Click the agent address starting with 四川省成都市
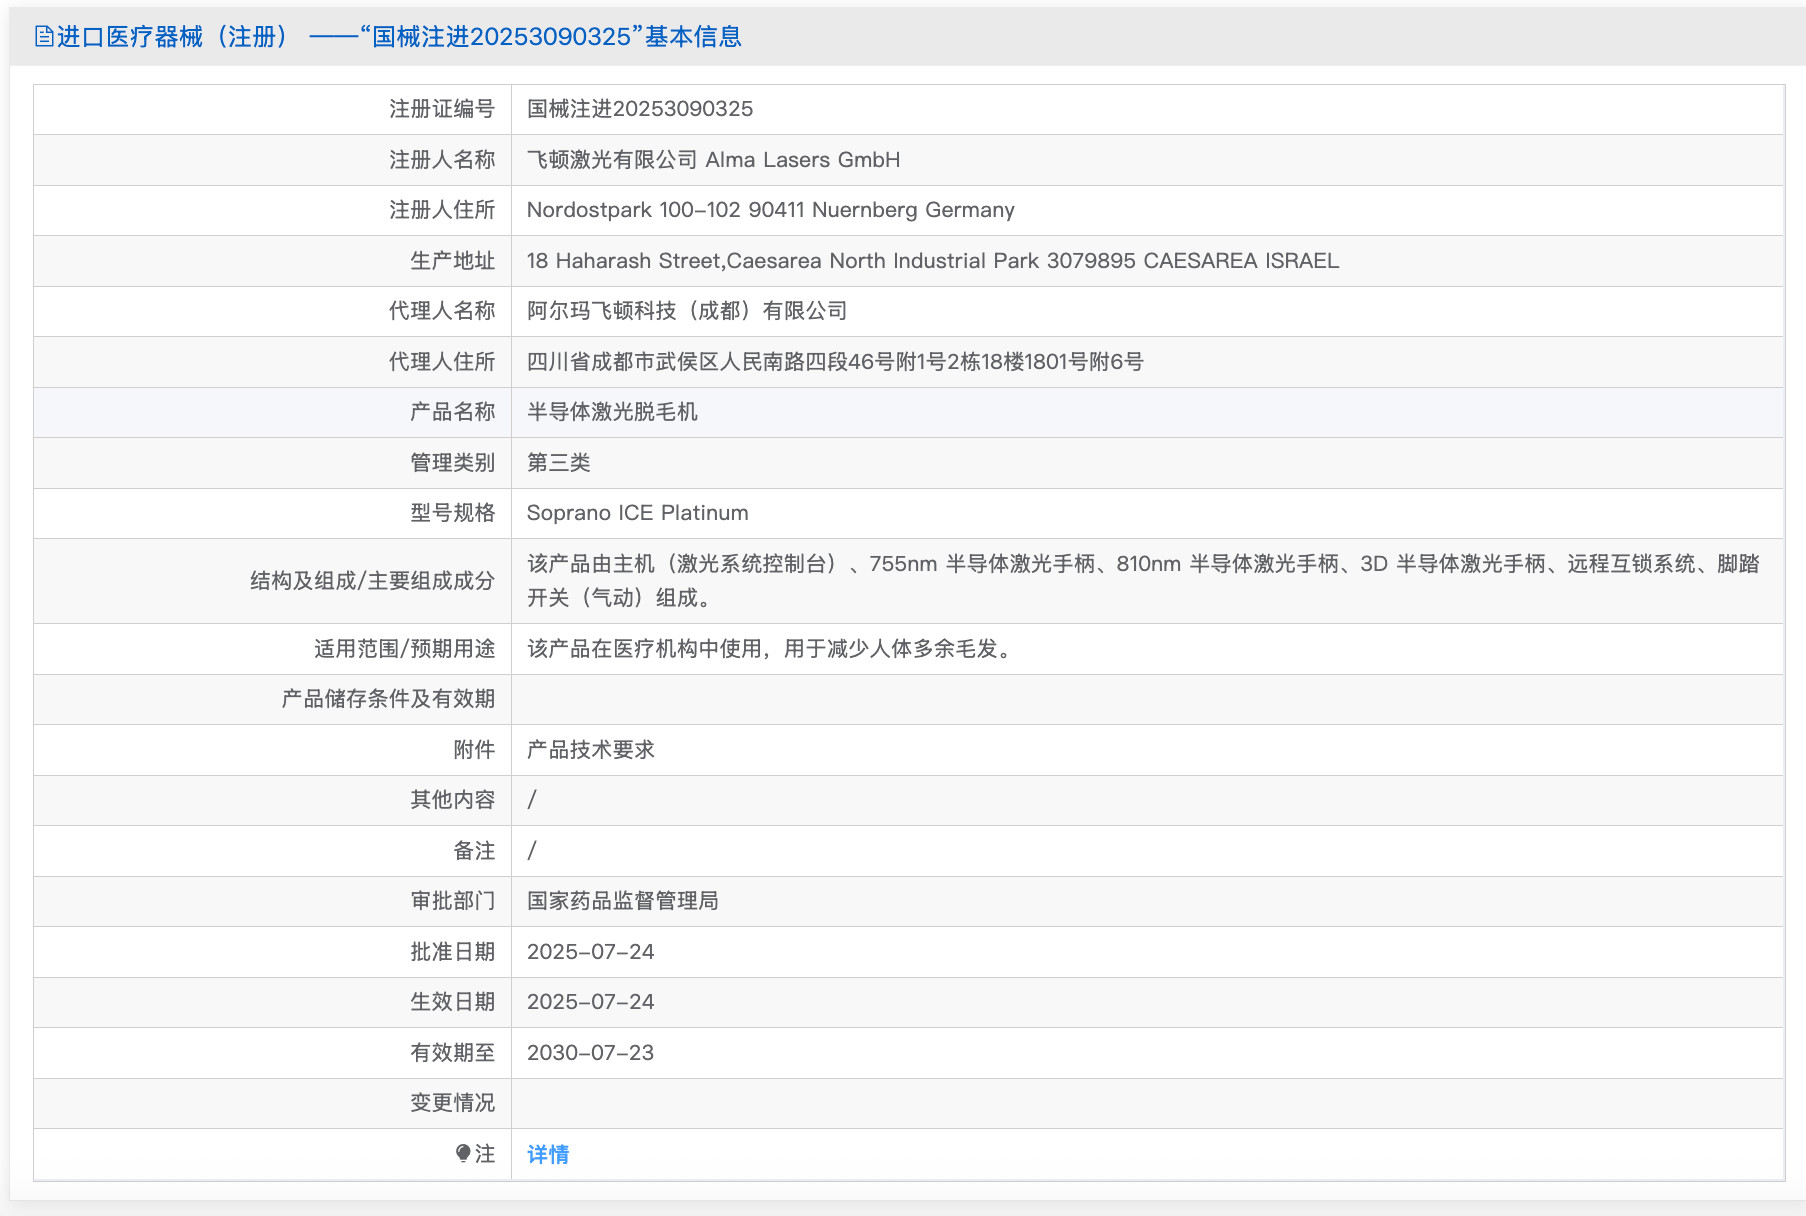Viewport: 1806px width, 1216px height. (835, 362)
